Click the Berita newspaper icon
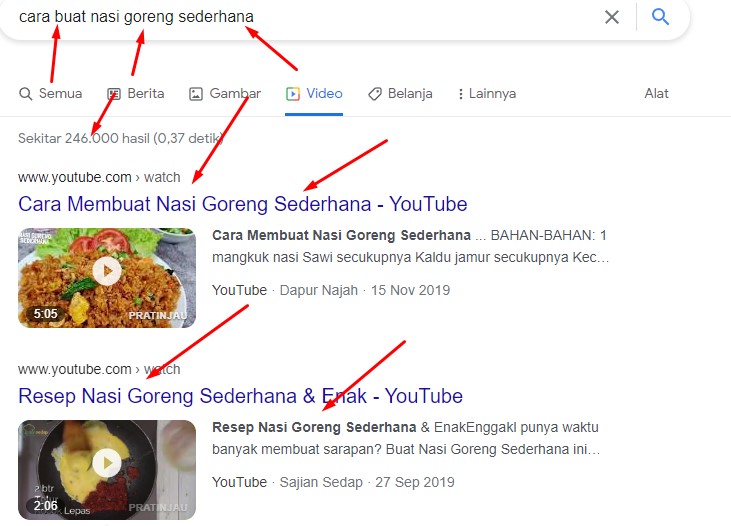This screenshot has width=731, height=526. 114,94
